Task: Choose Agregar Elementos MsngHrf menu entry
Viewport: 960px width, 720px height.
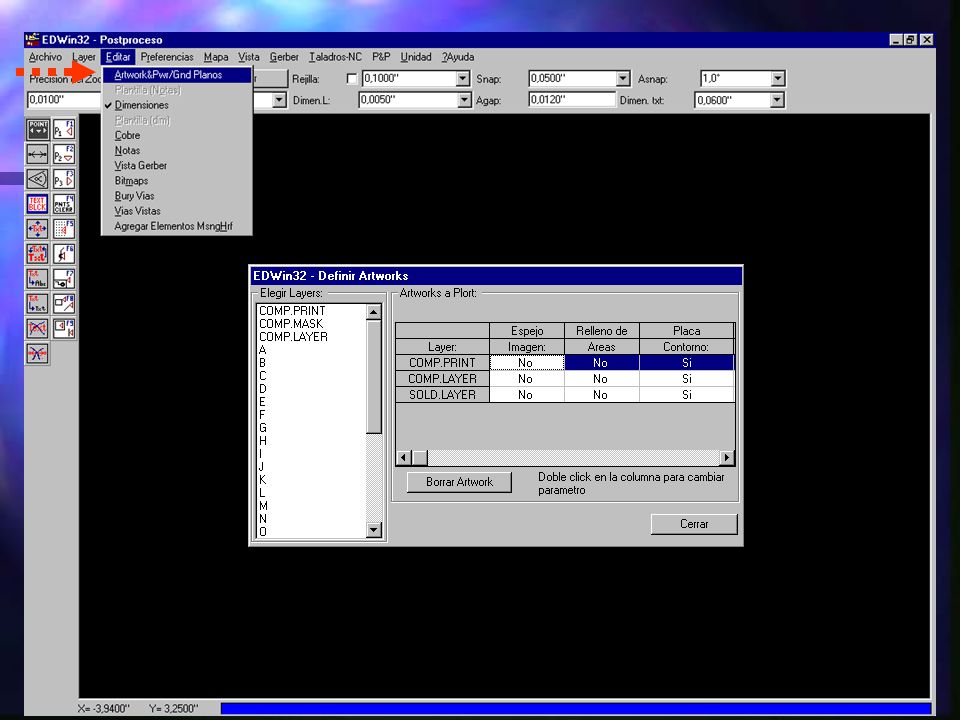Action: (177, 227)
